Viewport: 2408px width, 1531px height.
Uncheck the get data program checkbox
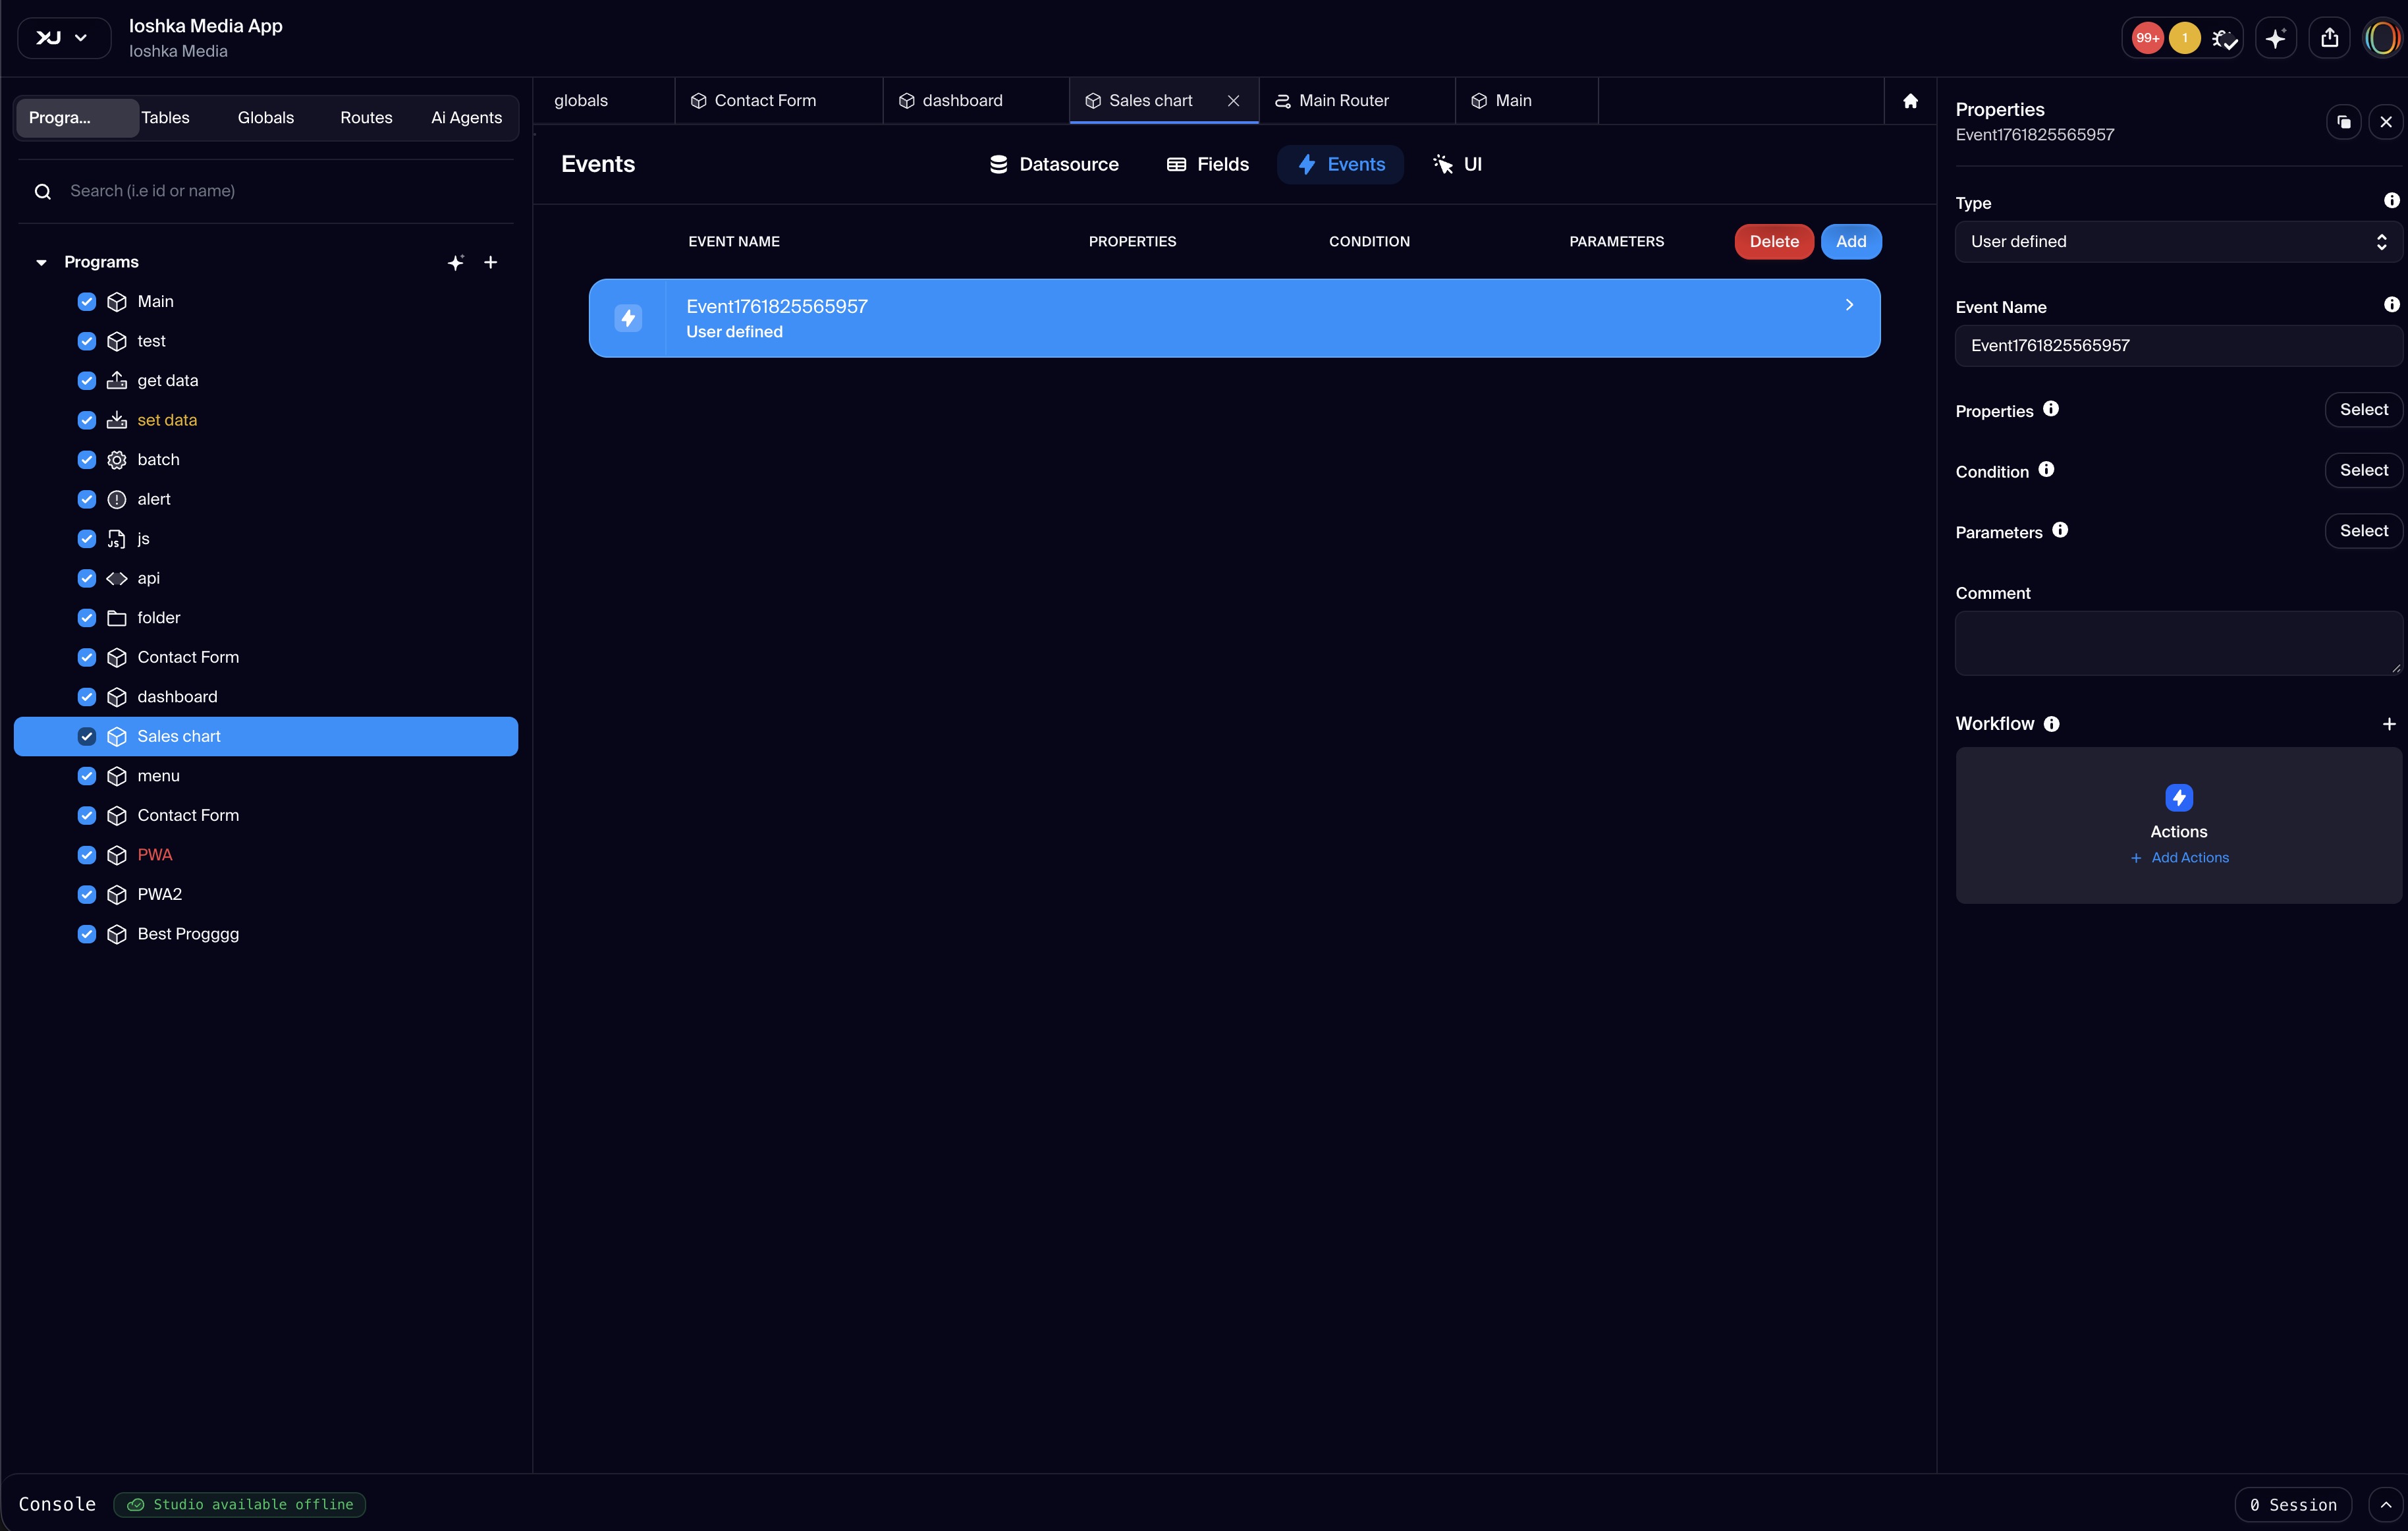click(87, 381)
